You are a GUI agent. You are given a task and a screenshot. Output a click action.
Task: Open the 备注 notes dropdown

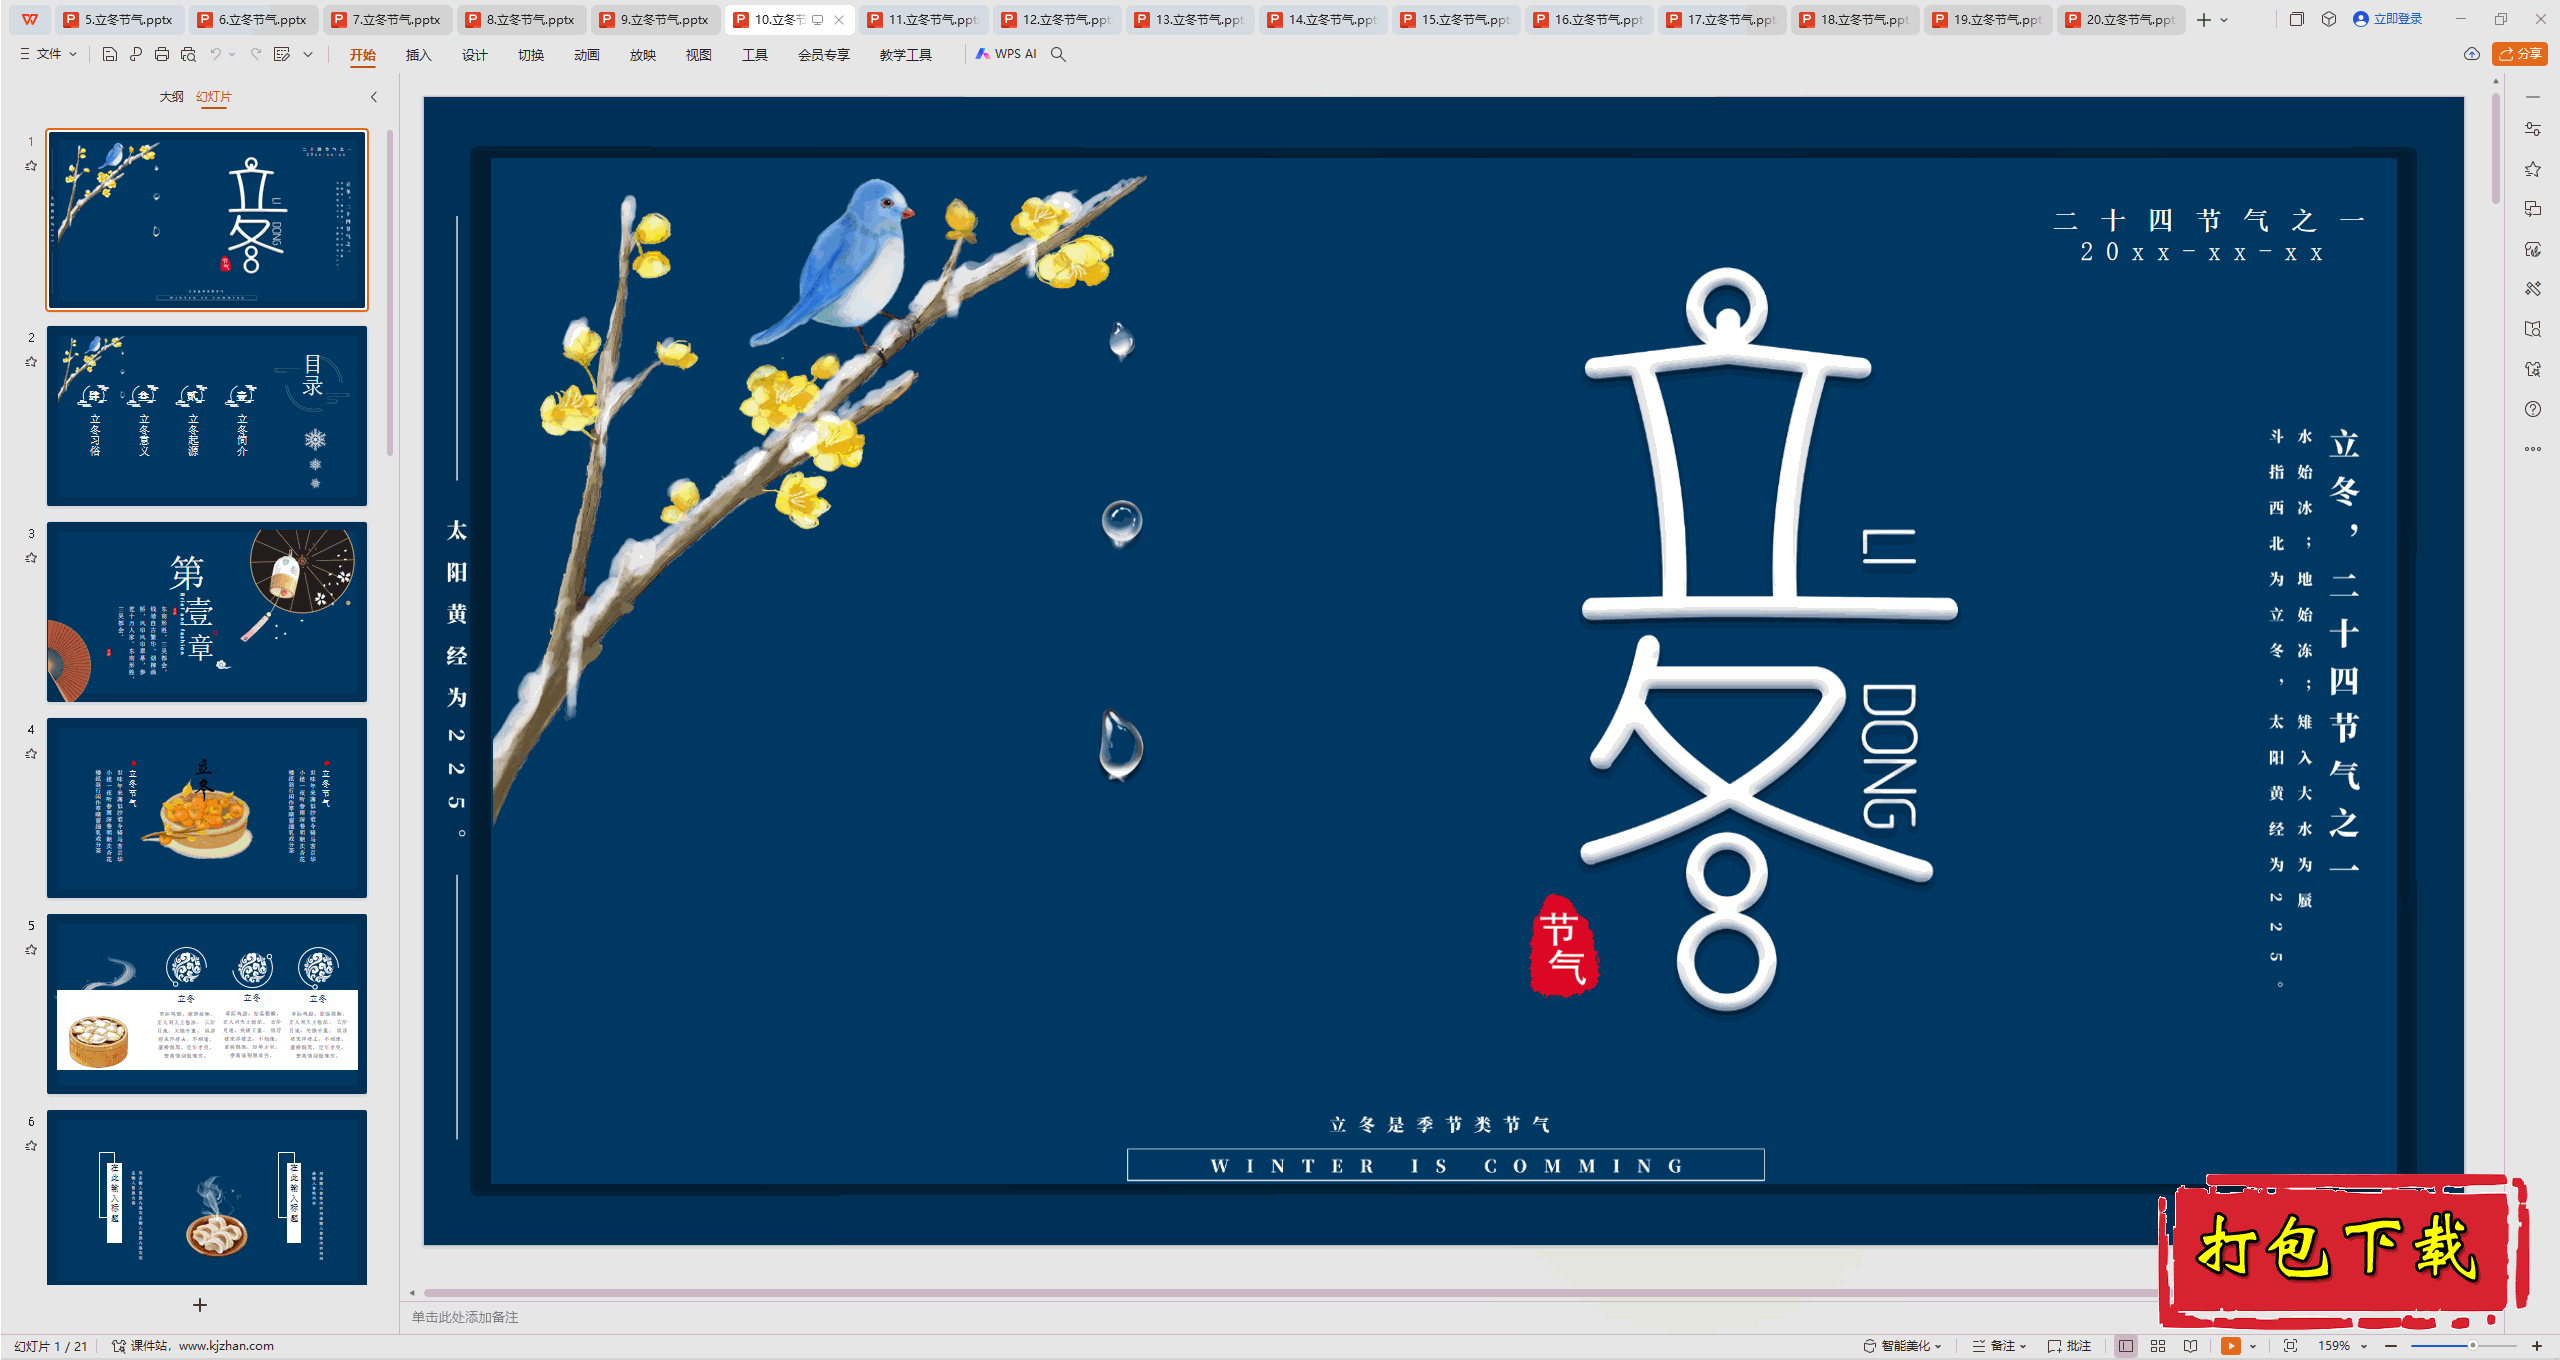(x=1999, y=1346)
